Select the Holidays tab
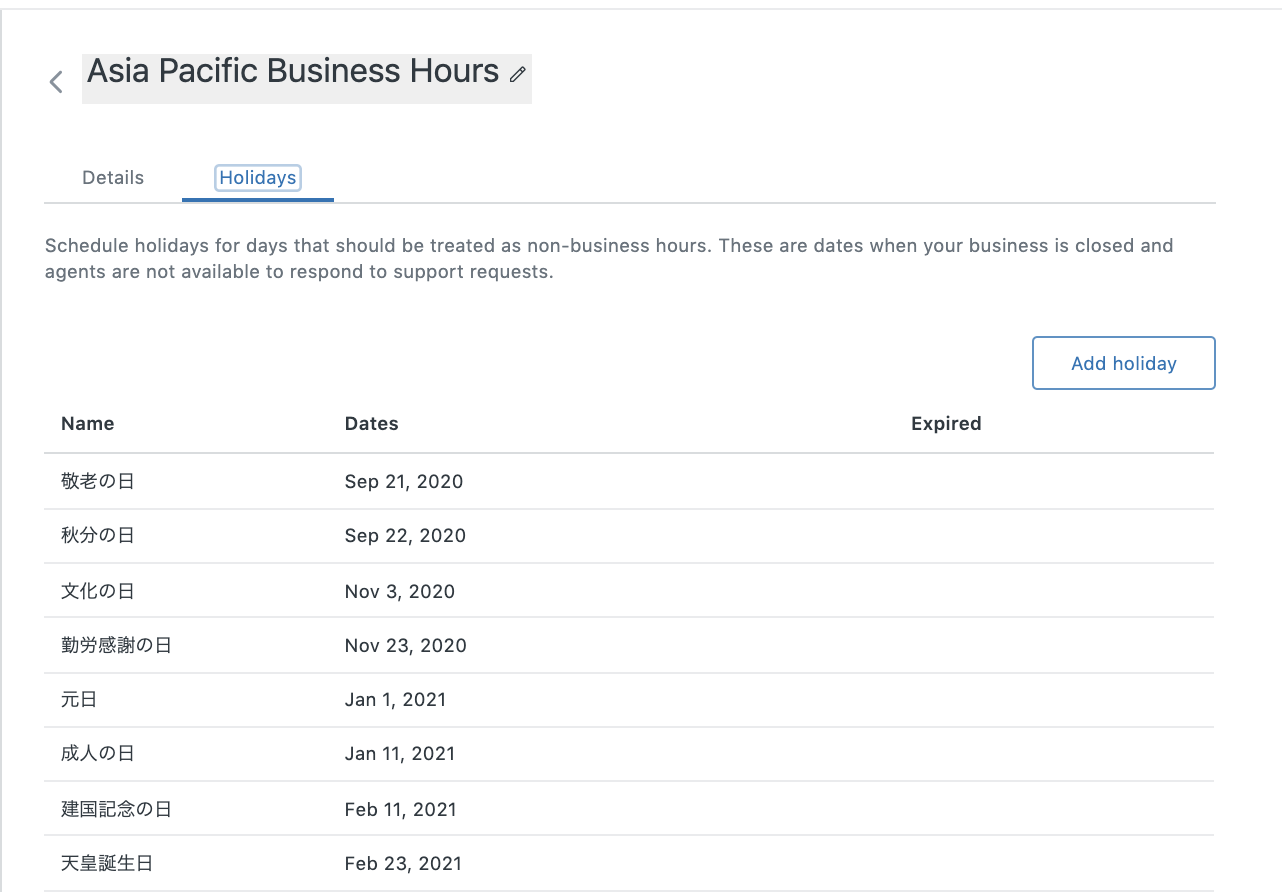Viewport: 1282px width, 892px height. [258, 178]
